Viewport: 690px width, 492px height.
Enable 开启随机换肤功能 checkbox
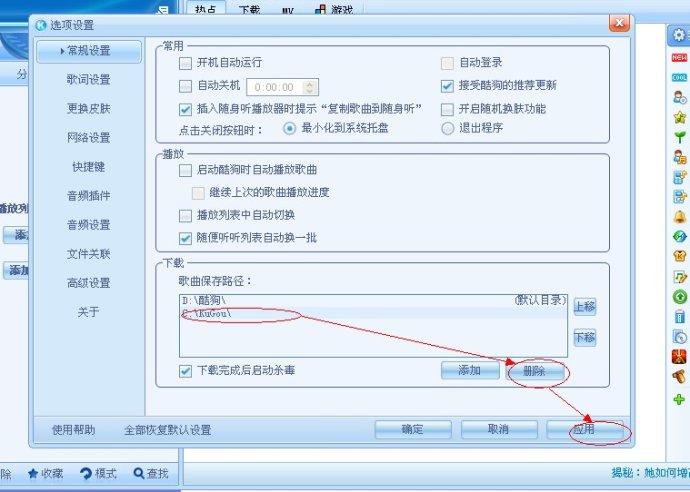[447, 109]
